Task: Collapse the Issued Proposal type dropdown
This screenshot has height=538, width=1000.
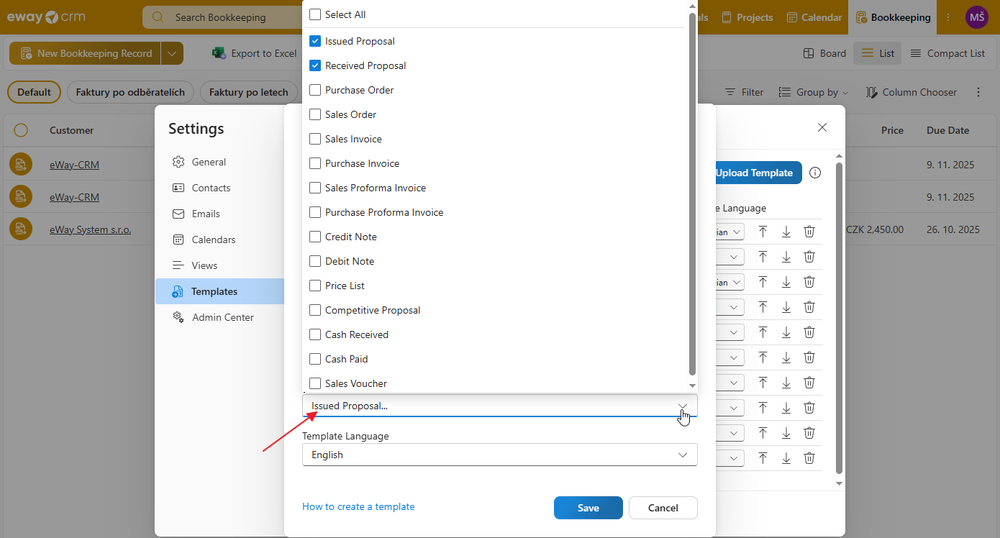Action: coord(683,406)
